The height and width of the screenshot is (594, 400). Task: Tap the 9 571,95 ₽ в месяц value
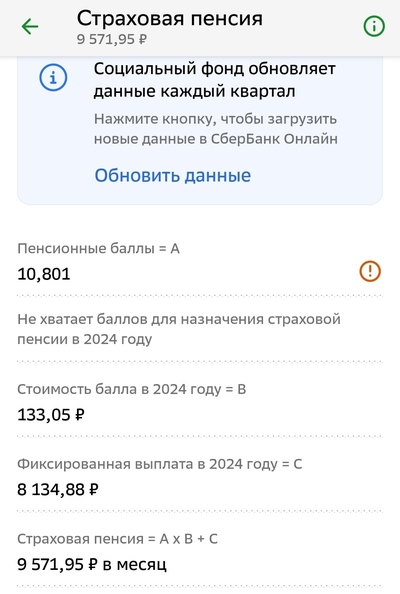point(92,564)
